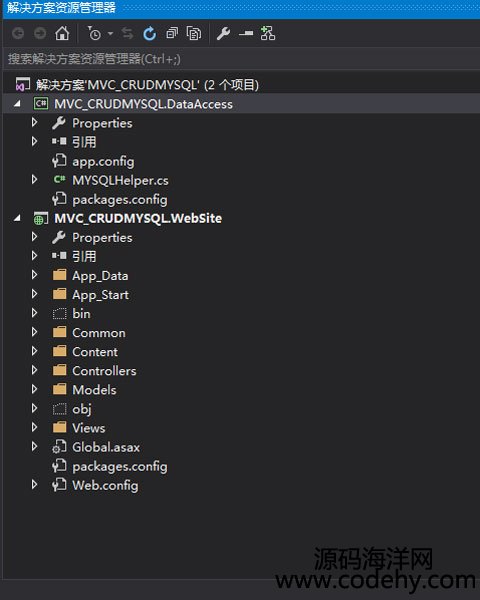The image size is (480, 600).
Task: Open Properties wrench toolbar icon
Action: pyautogui.click(x=223, y=34)
